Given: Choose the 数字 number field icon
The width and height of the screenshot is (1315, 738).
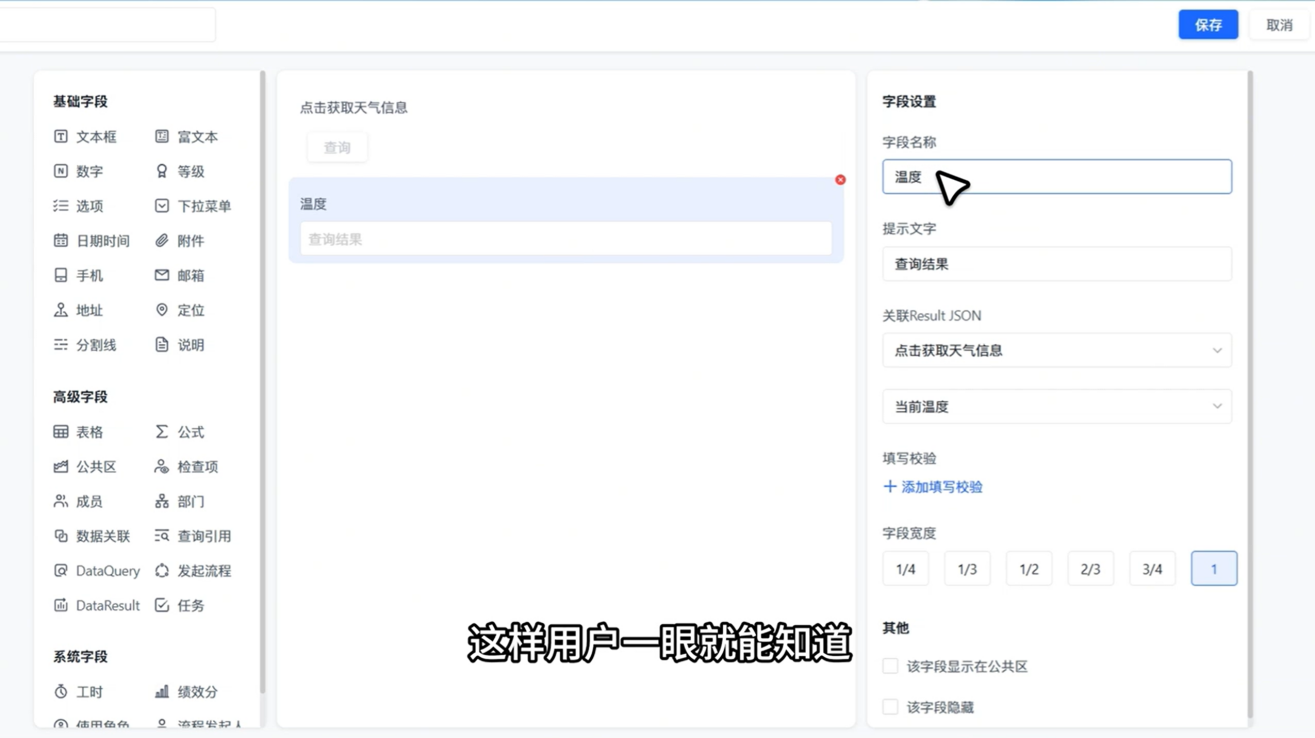Looking at the screenshot, I should 61,171.
